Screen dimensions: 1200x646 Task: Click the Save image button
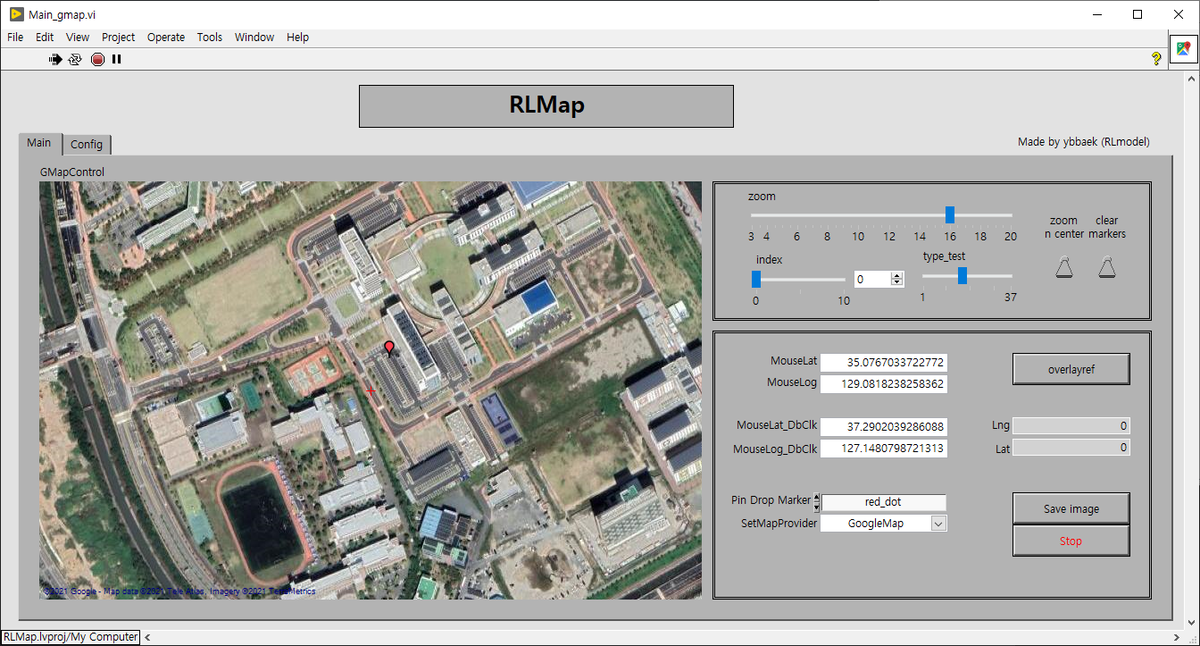pyautogui.click(x=1071, y=508)
